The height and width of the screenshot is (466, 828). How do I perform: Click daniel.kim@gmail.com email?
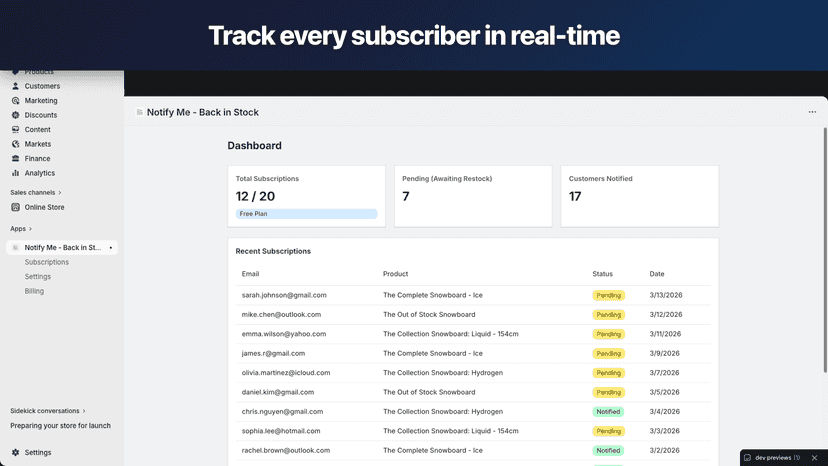click(x=278, y=392)
